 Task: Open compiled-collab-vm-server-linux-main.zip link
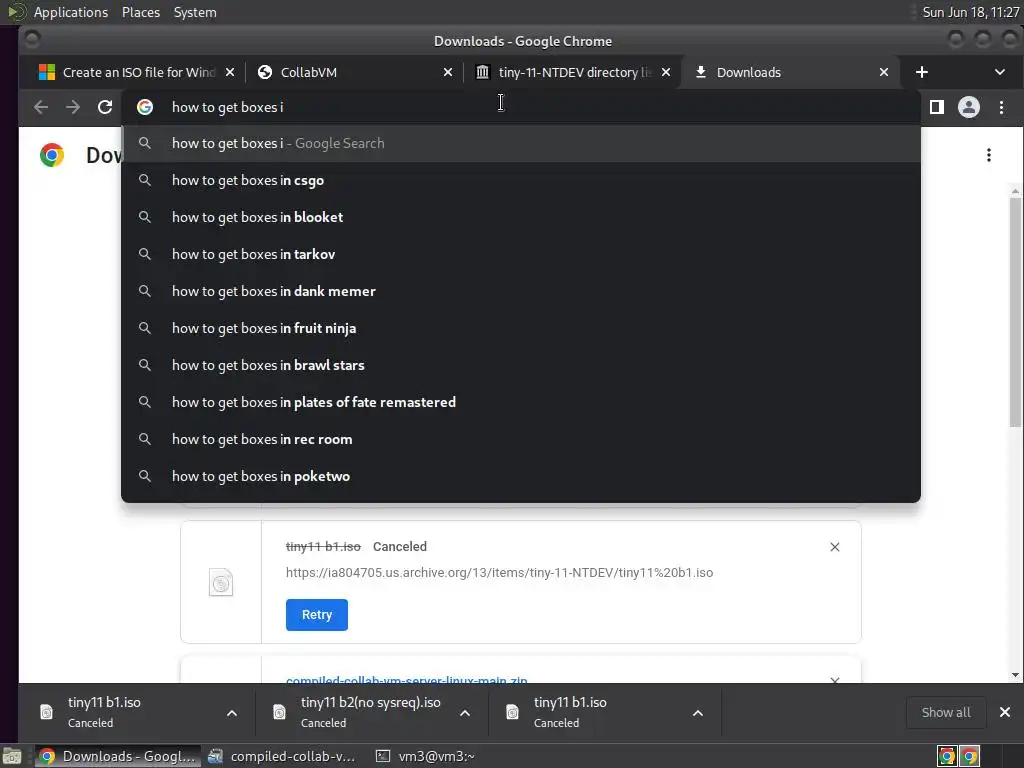click(x=406, y=679)
